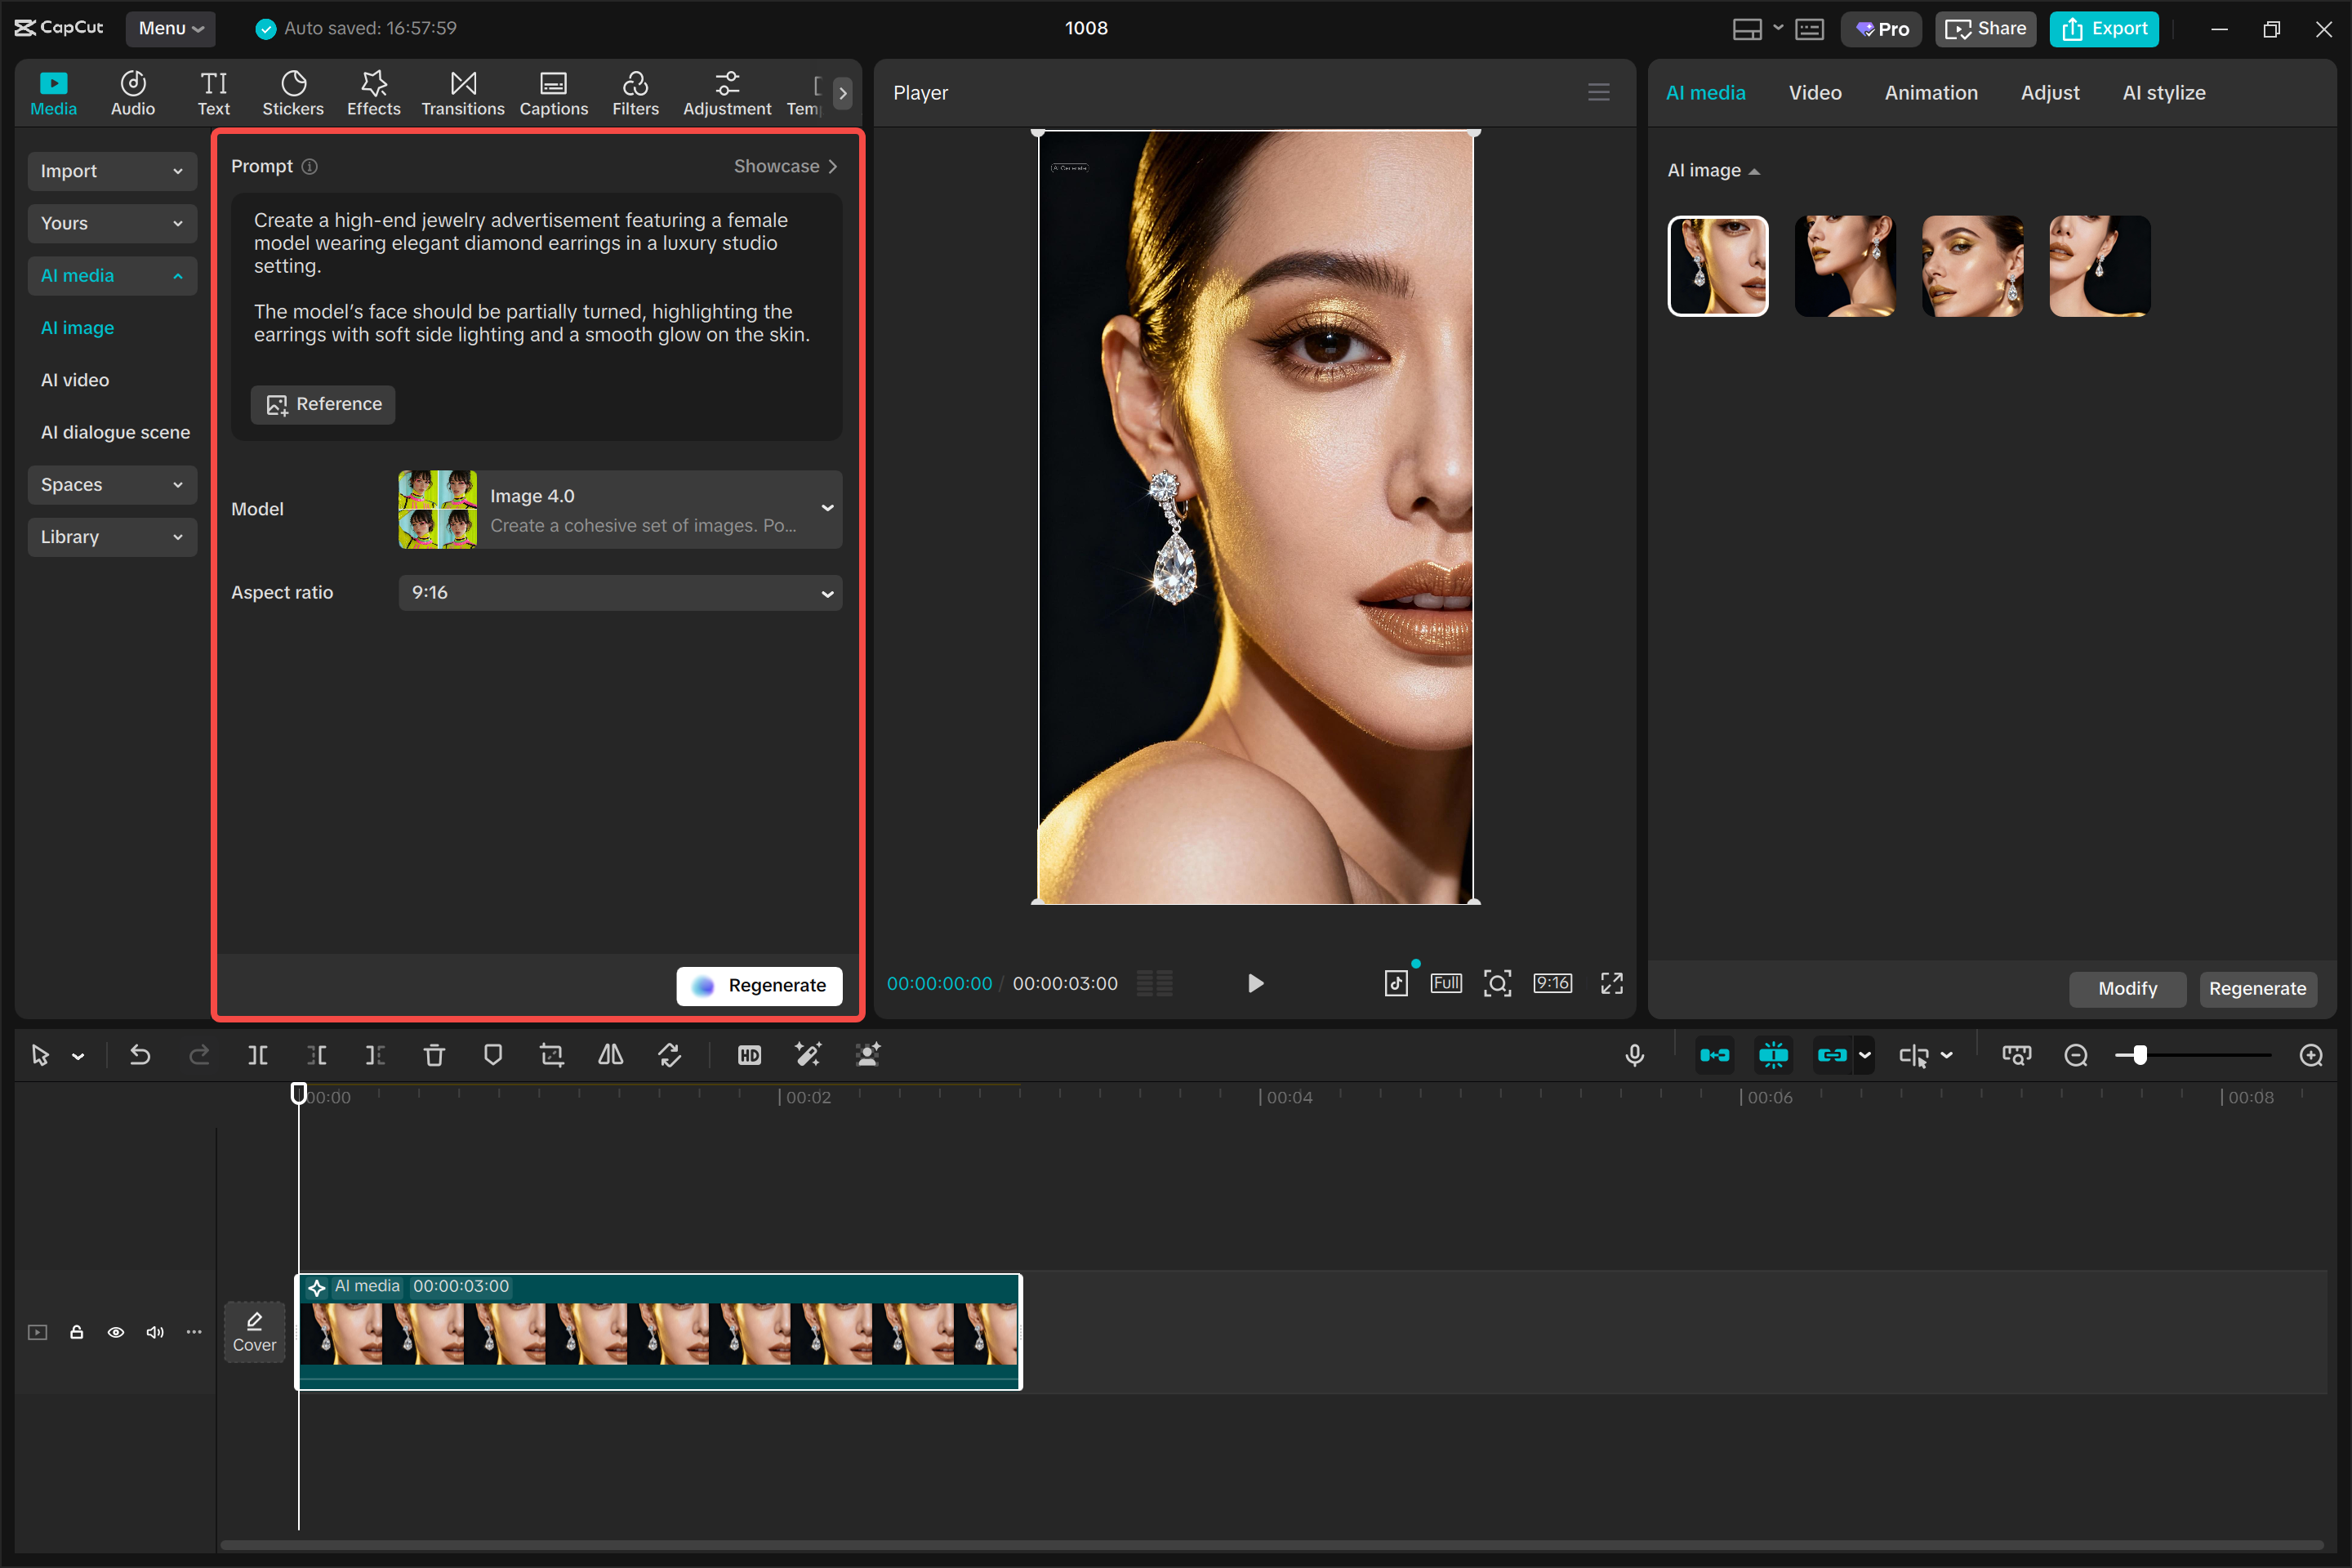Click the microphone record voiceover icon
Image resolution: width=2352 pixels, height=1568 pixels.
tap(1634, 1055)
